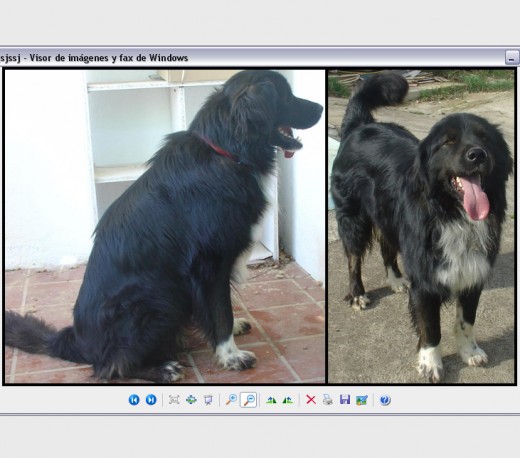
Task: Zoom in with the plus magnifier
Action: [231, 400]
